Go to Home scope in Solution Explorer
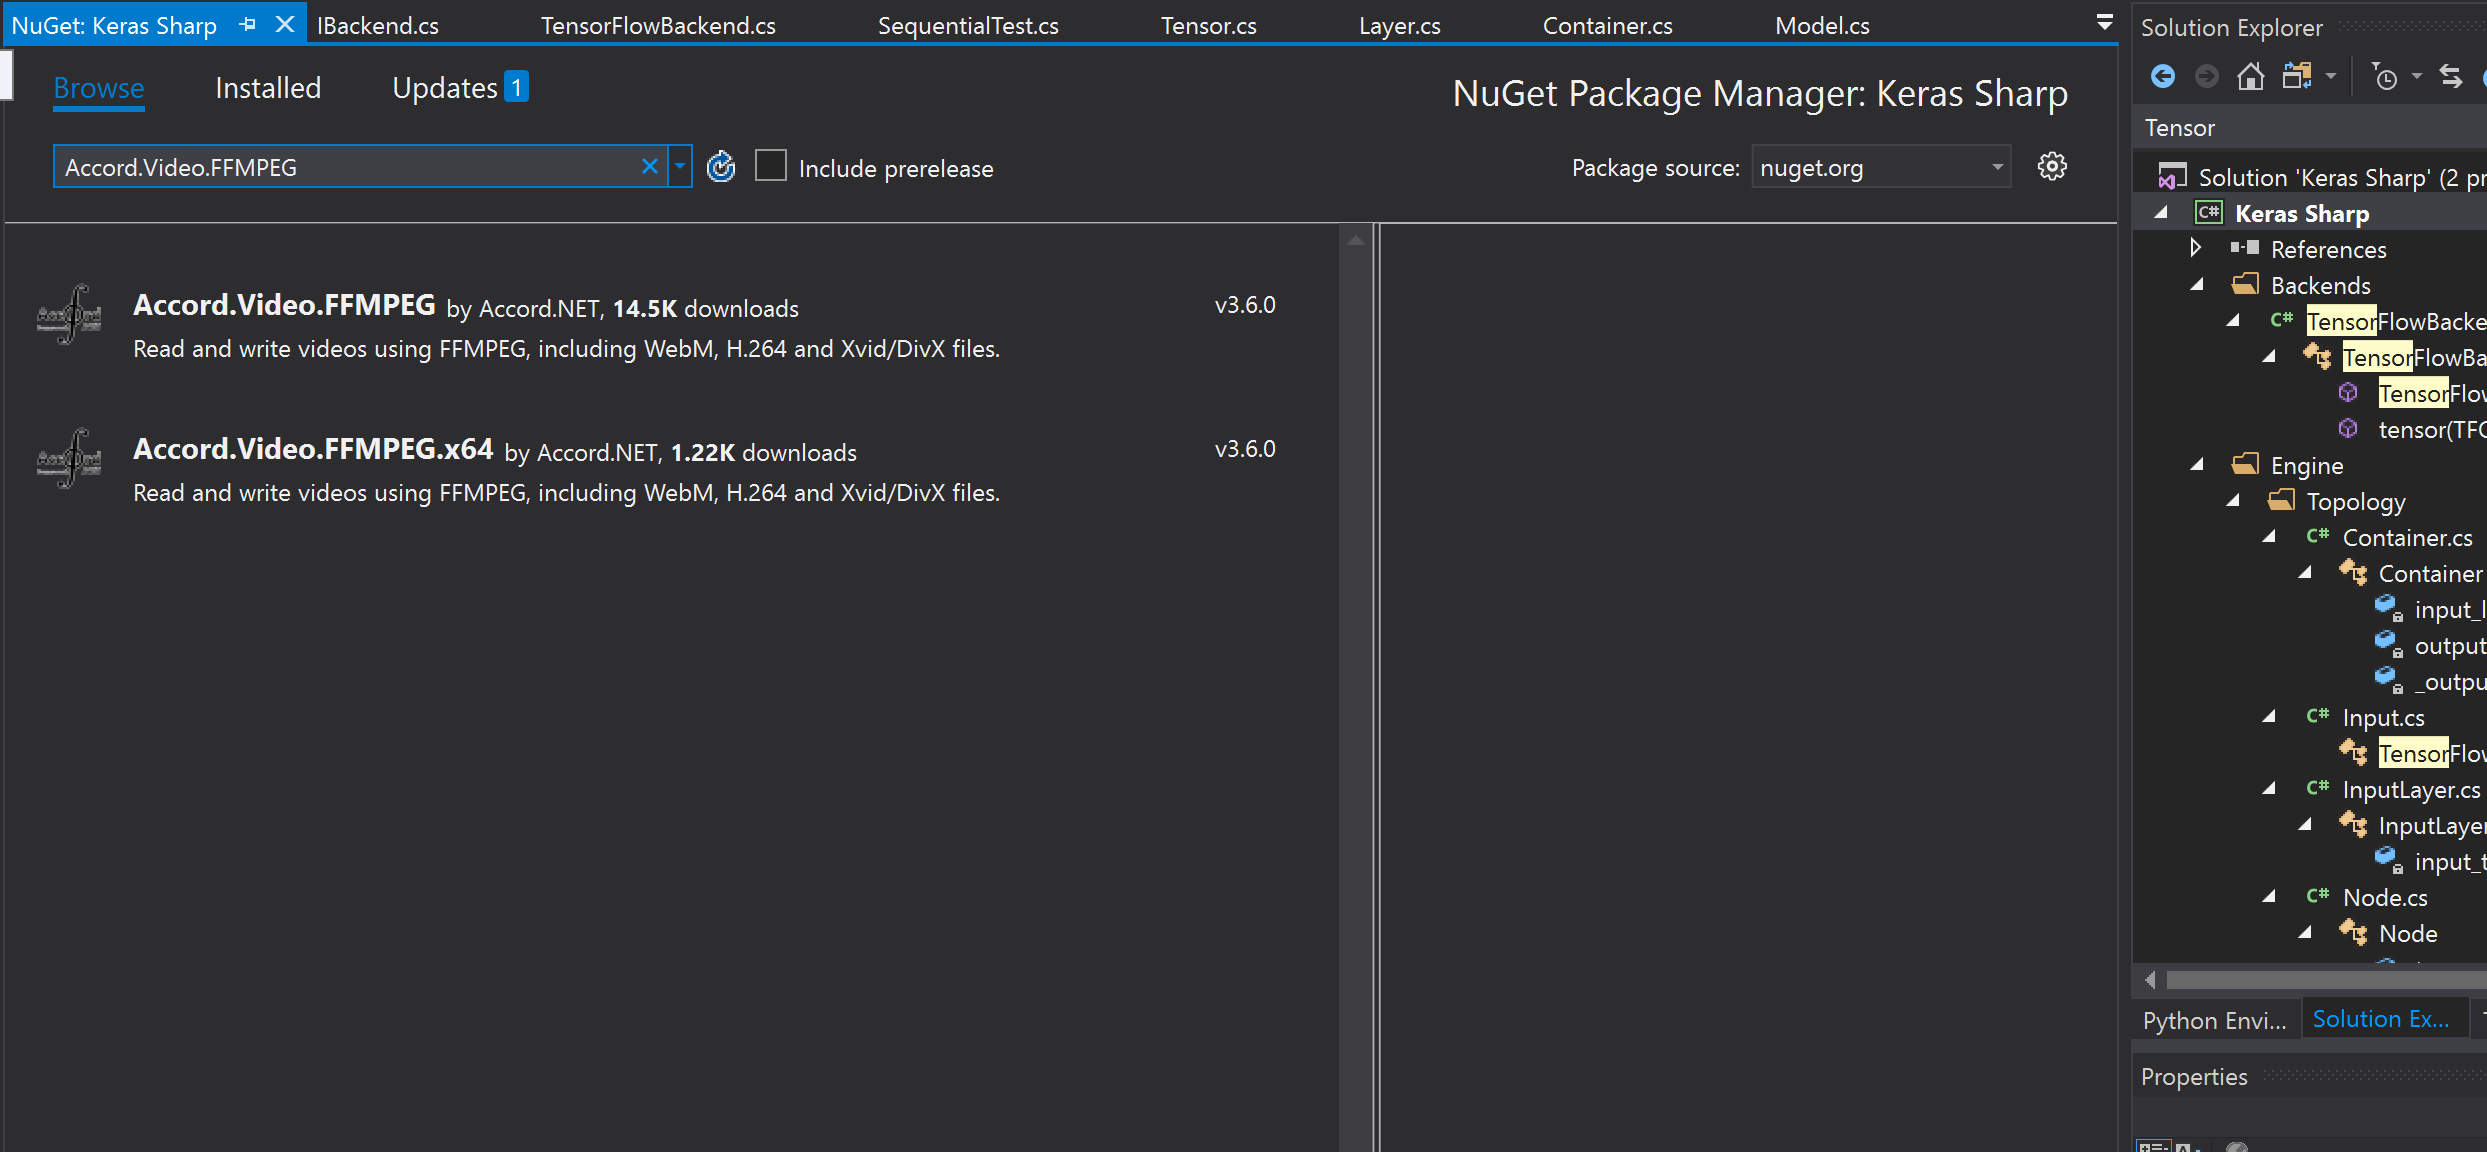 [2250, 76]
